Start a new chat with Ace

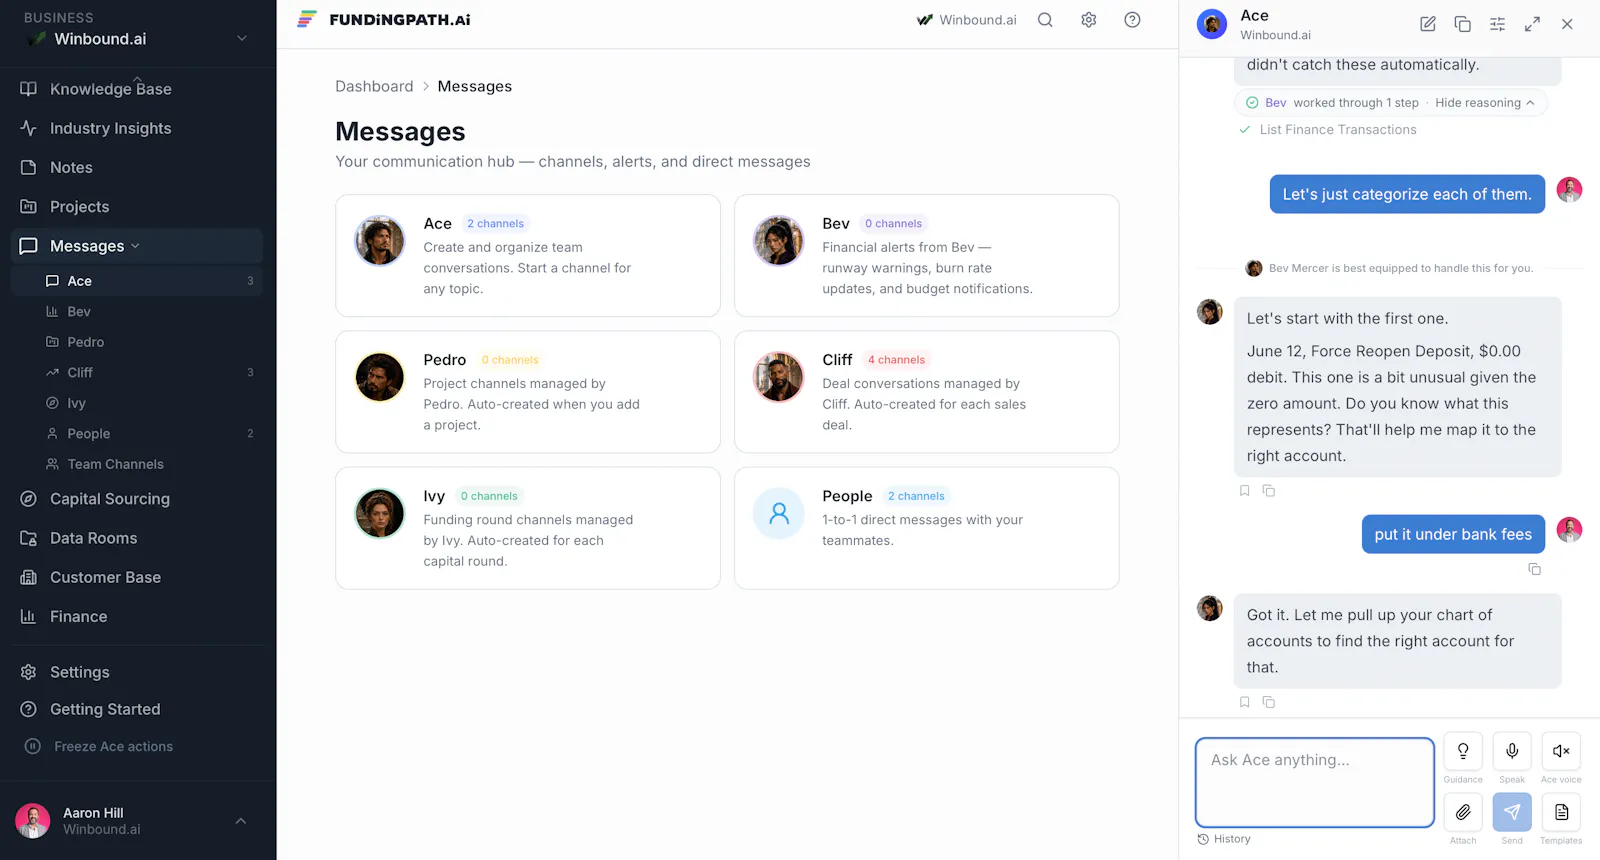1428,24
